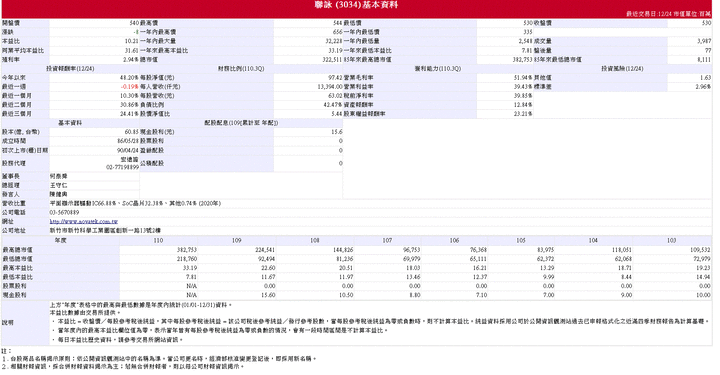720x375 pixels.
Task: Click the 公司電話 number 03-5670889
Action: coord(64,213)
